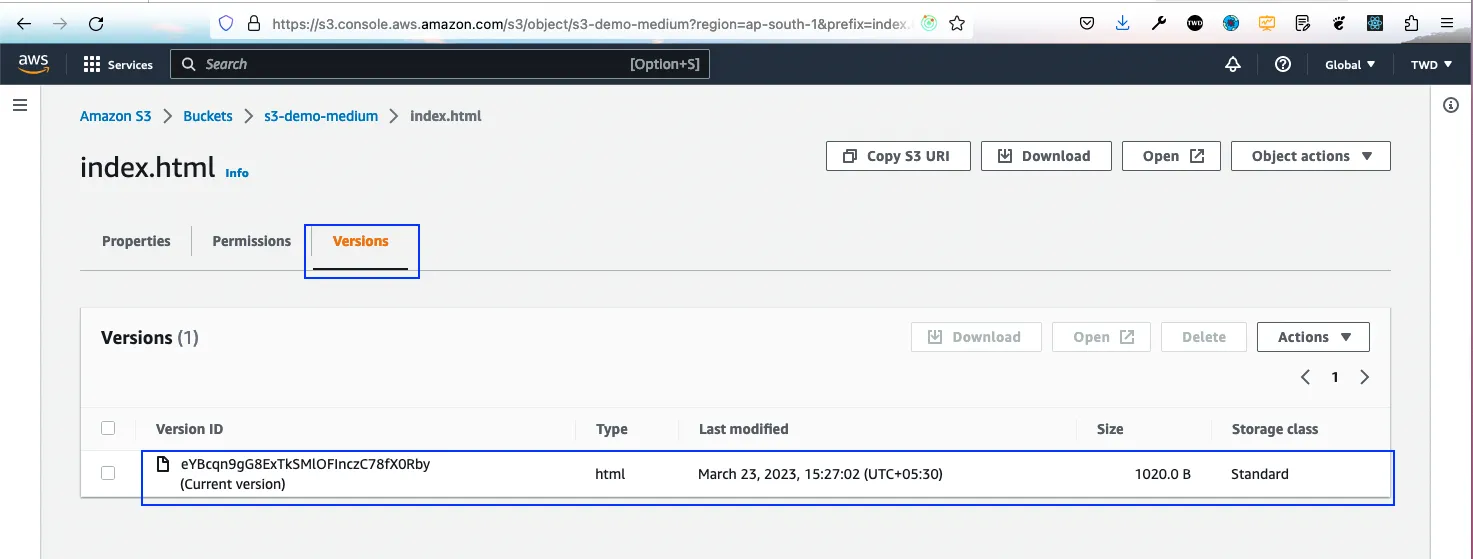The image size is (1473, 559).
Task: Click page number 1 in pagination
Action: (1335, 377)
